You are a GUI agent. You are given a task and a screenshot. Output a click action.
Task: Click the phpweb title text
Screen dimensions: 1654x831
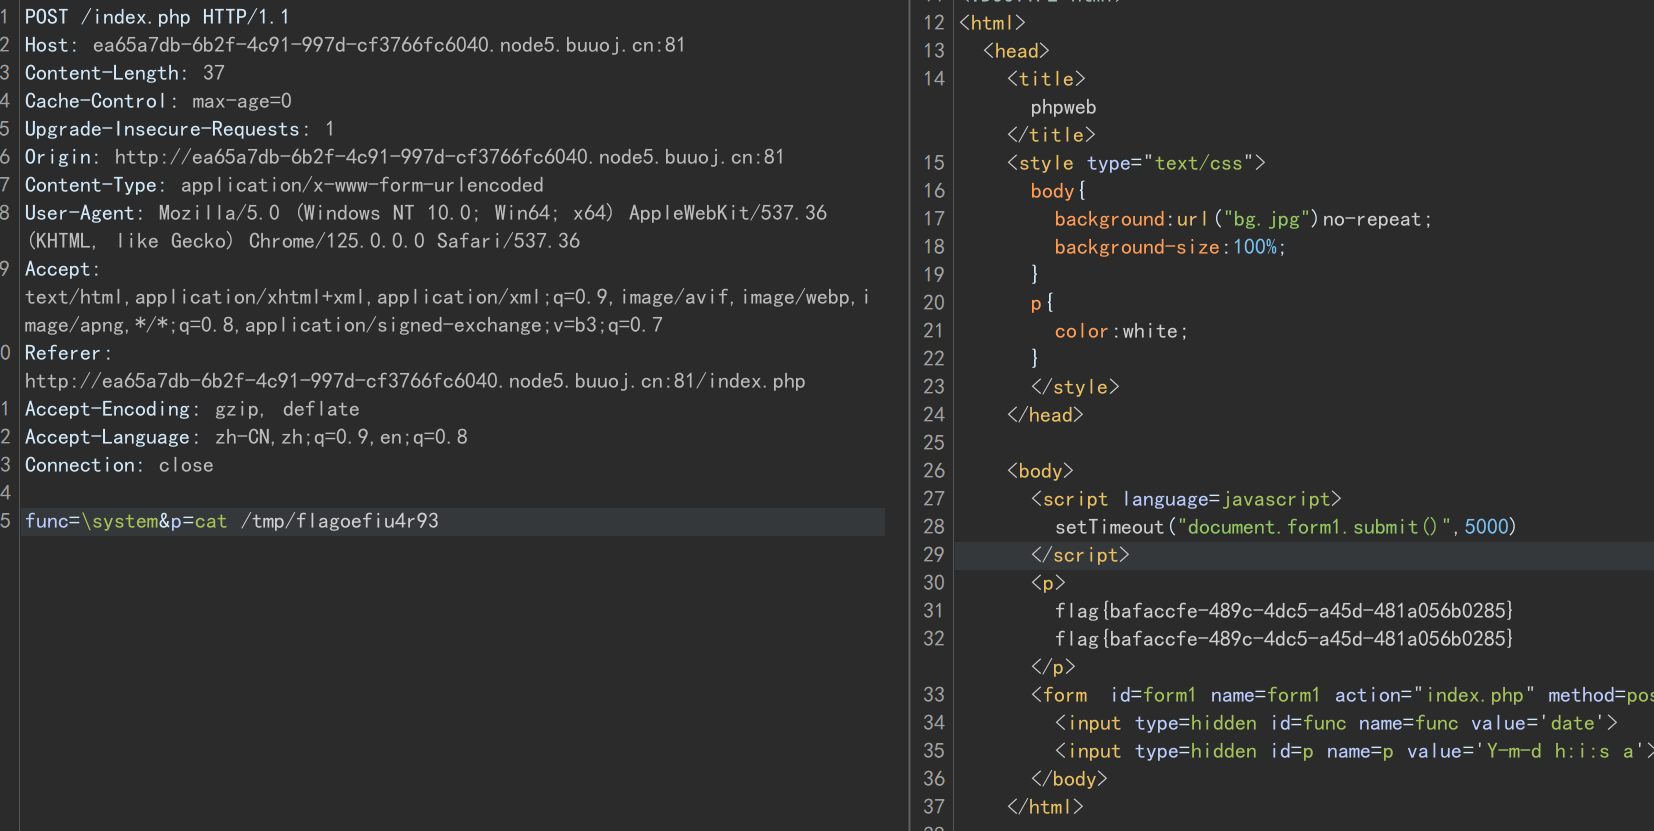1063,106
